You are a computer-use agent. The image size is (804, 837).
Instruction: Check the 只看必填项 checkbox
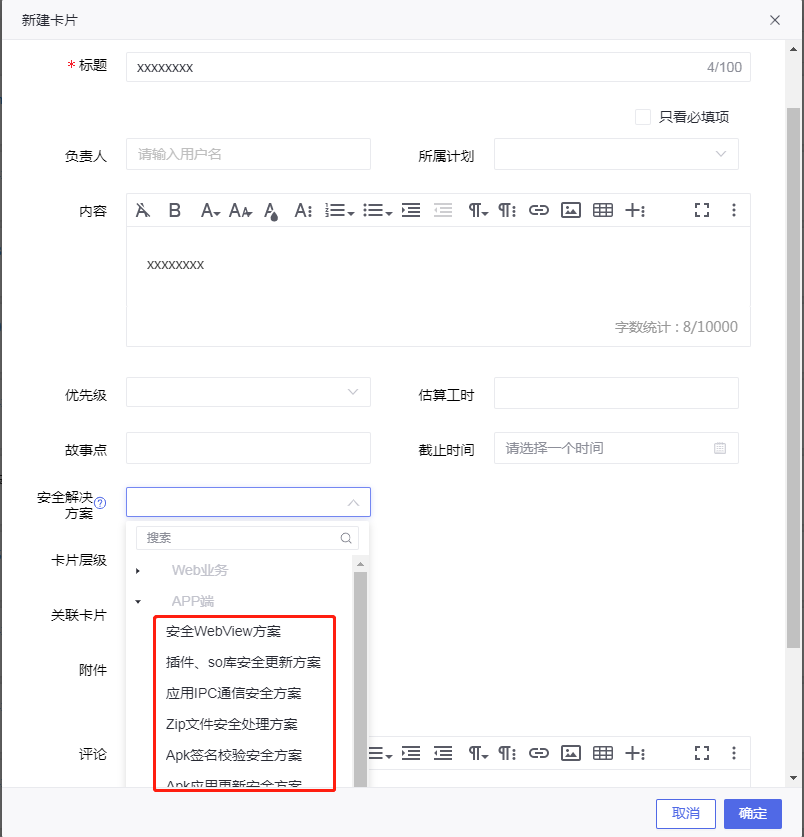[643, 117]
